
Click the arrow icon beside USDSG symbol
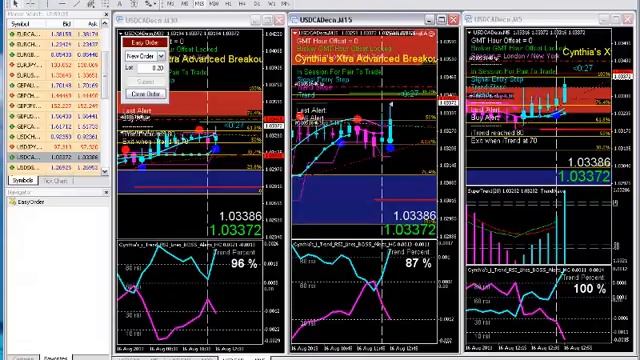pos(12,167)
